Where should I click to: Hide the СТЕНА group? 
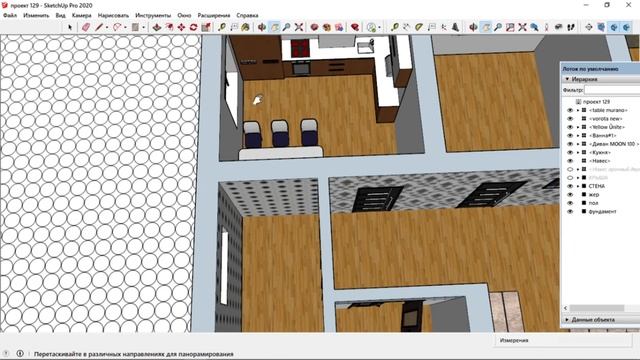pos(570,186)
